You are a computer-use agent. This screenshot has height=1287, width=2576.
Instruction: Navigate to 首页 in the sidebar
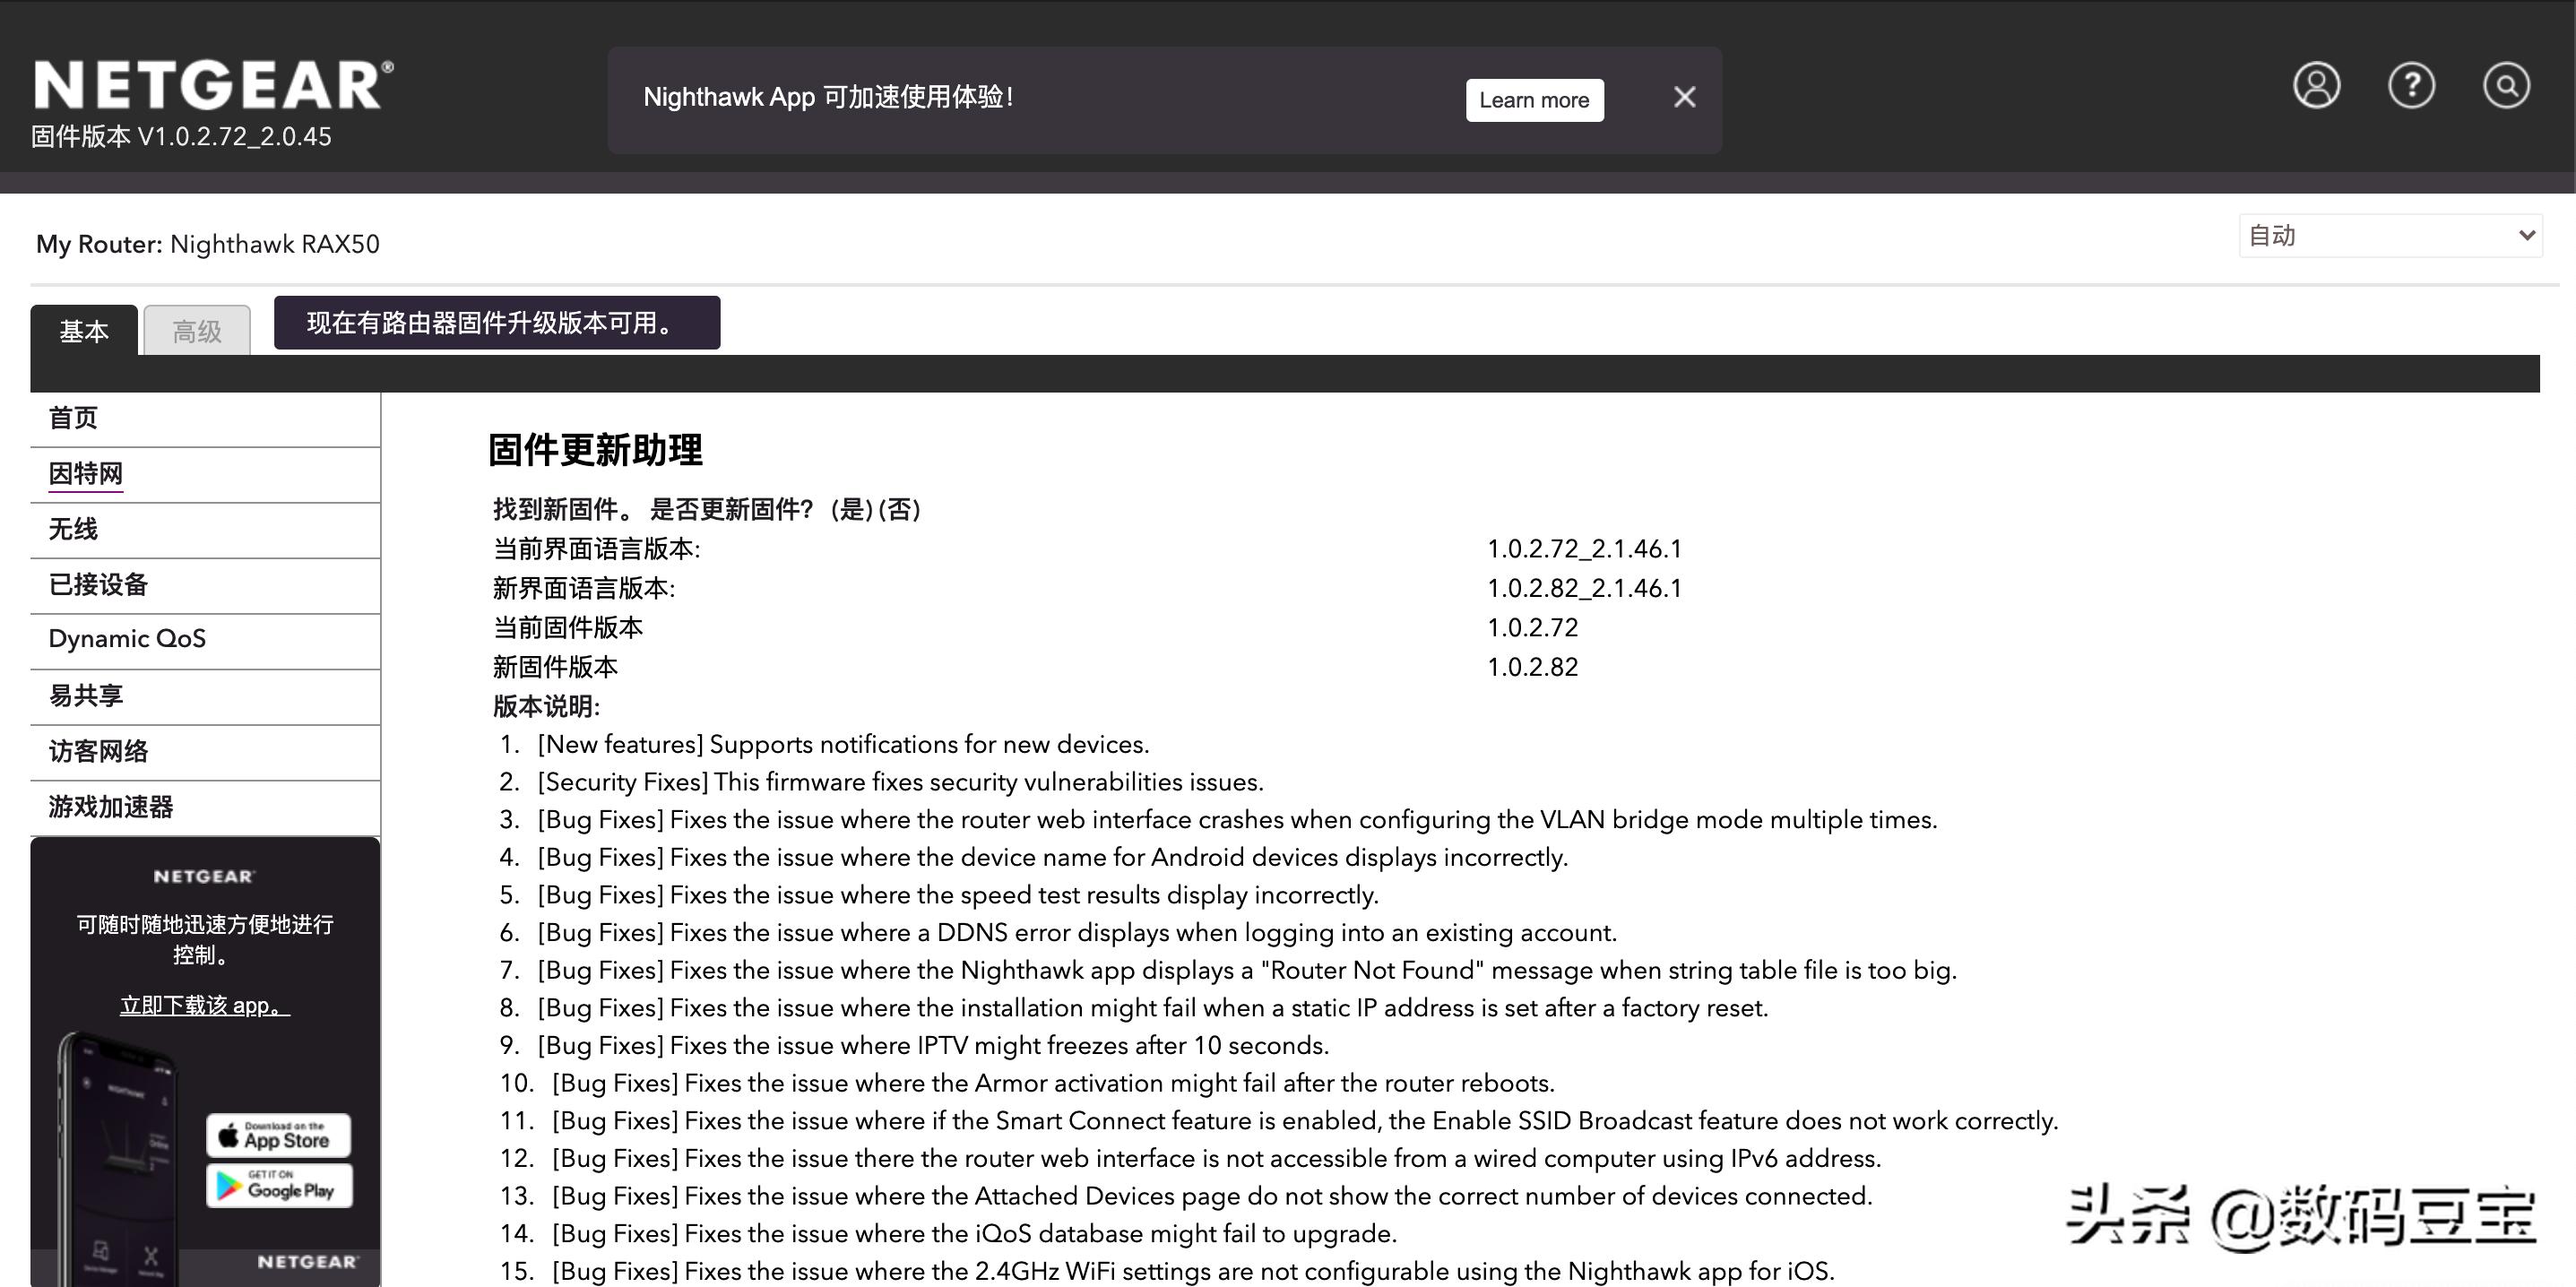pyautogui.click(x=71, y=418)
